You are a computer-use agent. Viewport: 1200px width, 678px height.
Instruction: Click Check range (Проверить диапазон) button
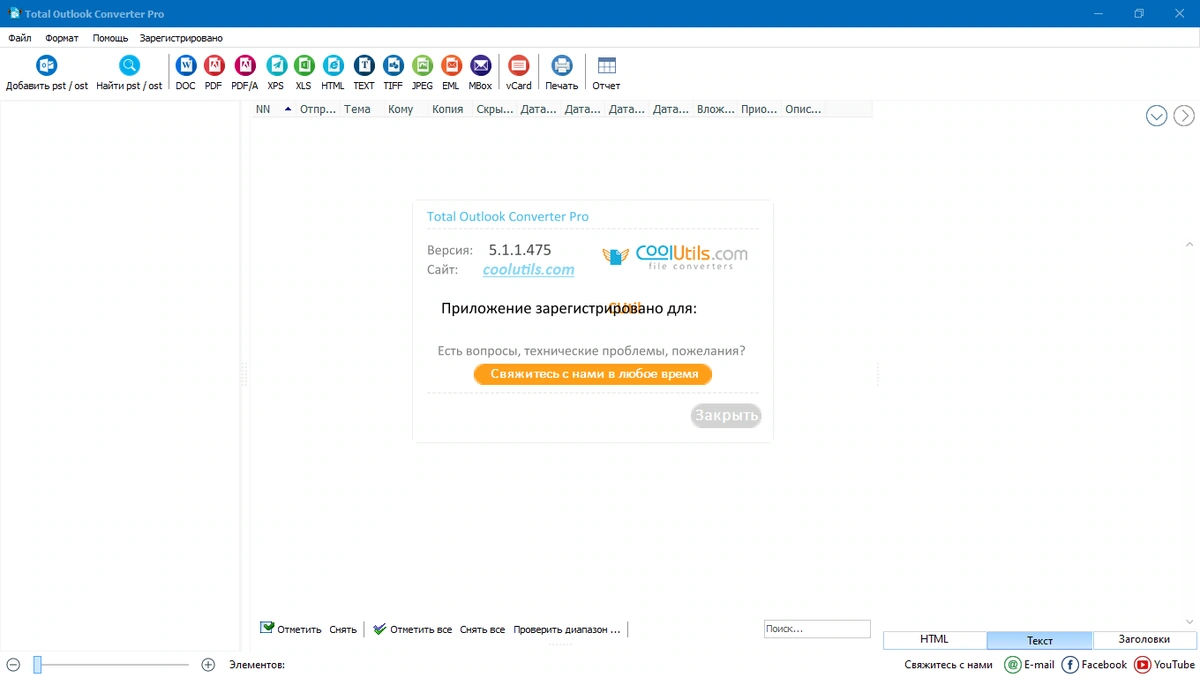[x=567, y=630]
